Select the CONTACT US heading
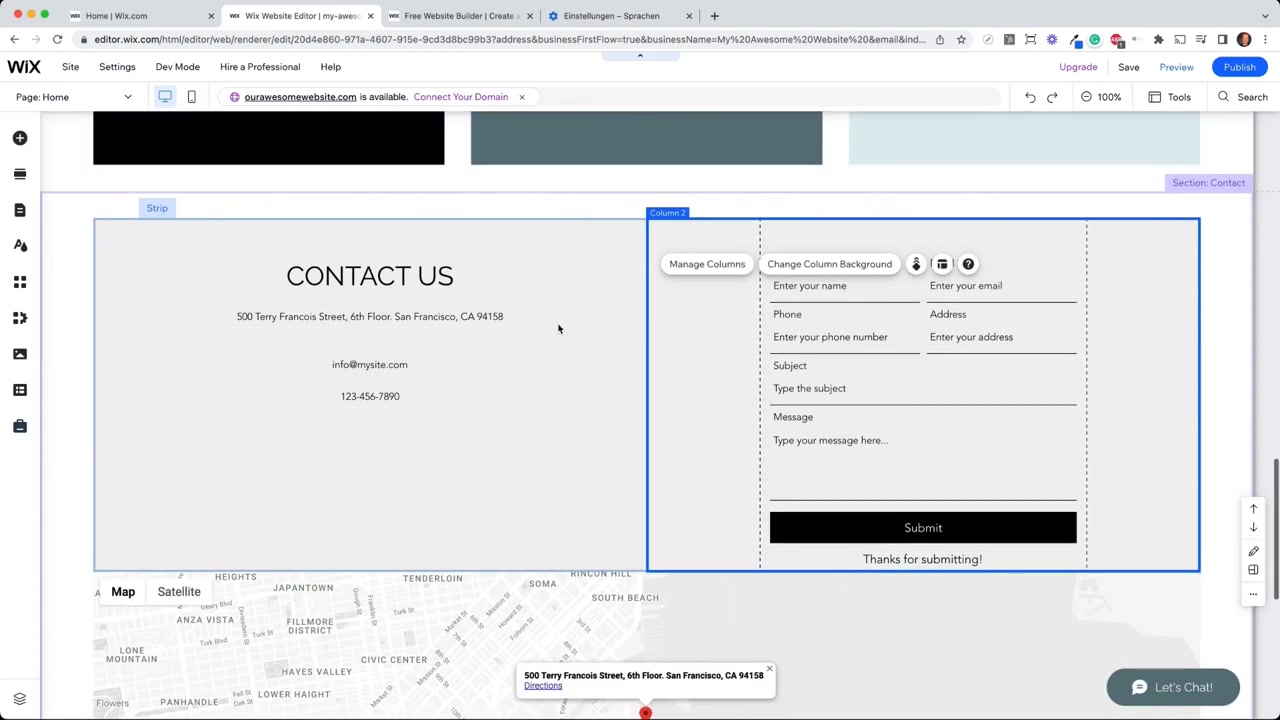 [370, 276]
